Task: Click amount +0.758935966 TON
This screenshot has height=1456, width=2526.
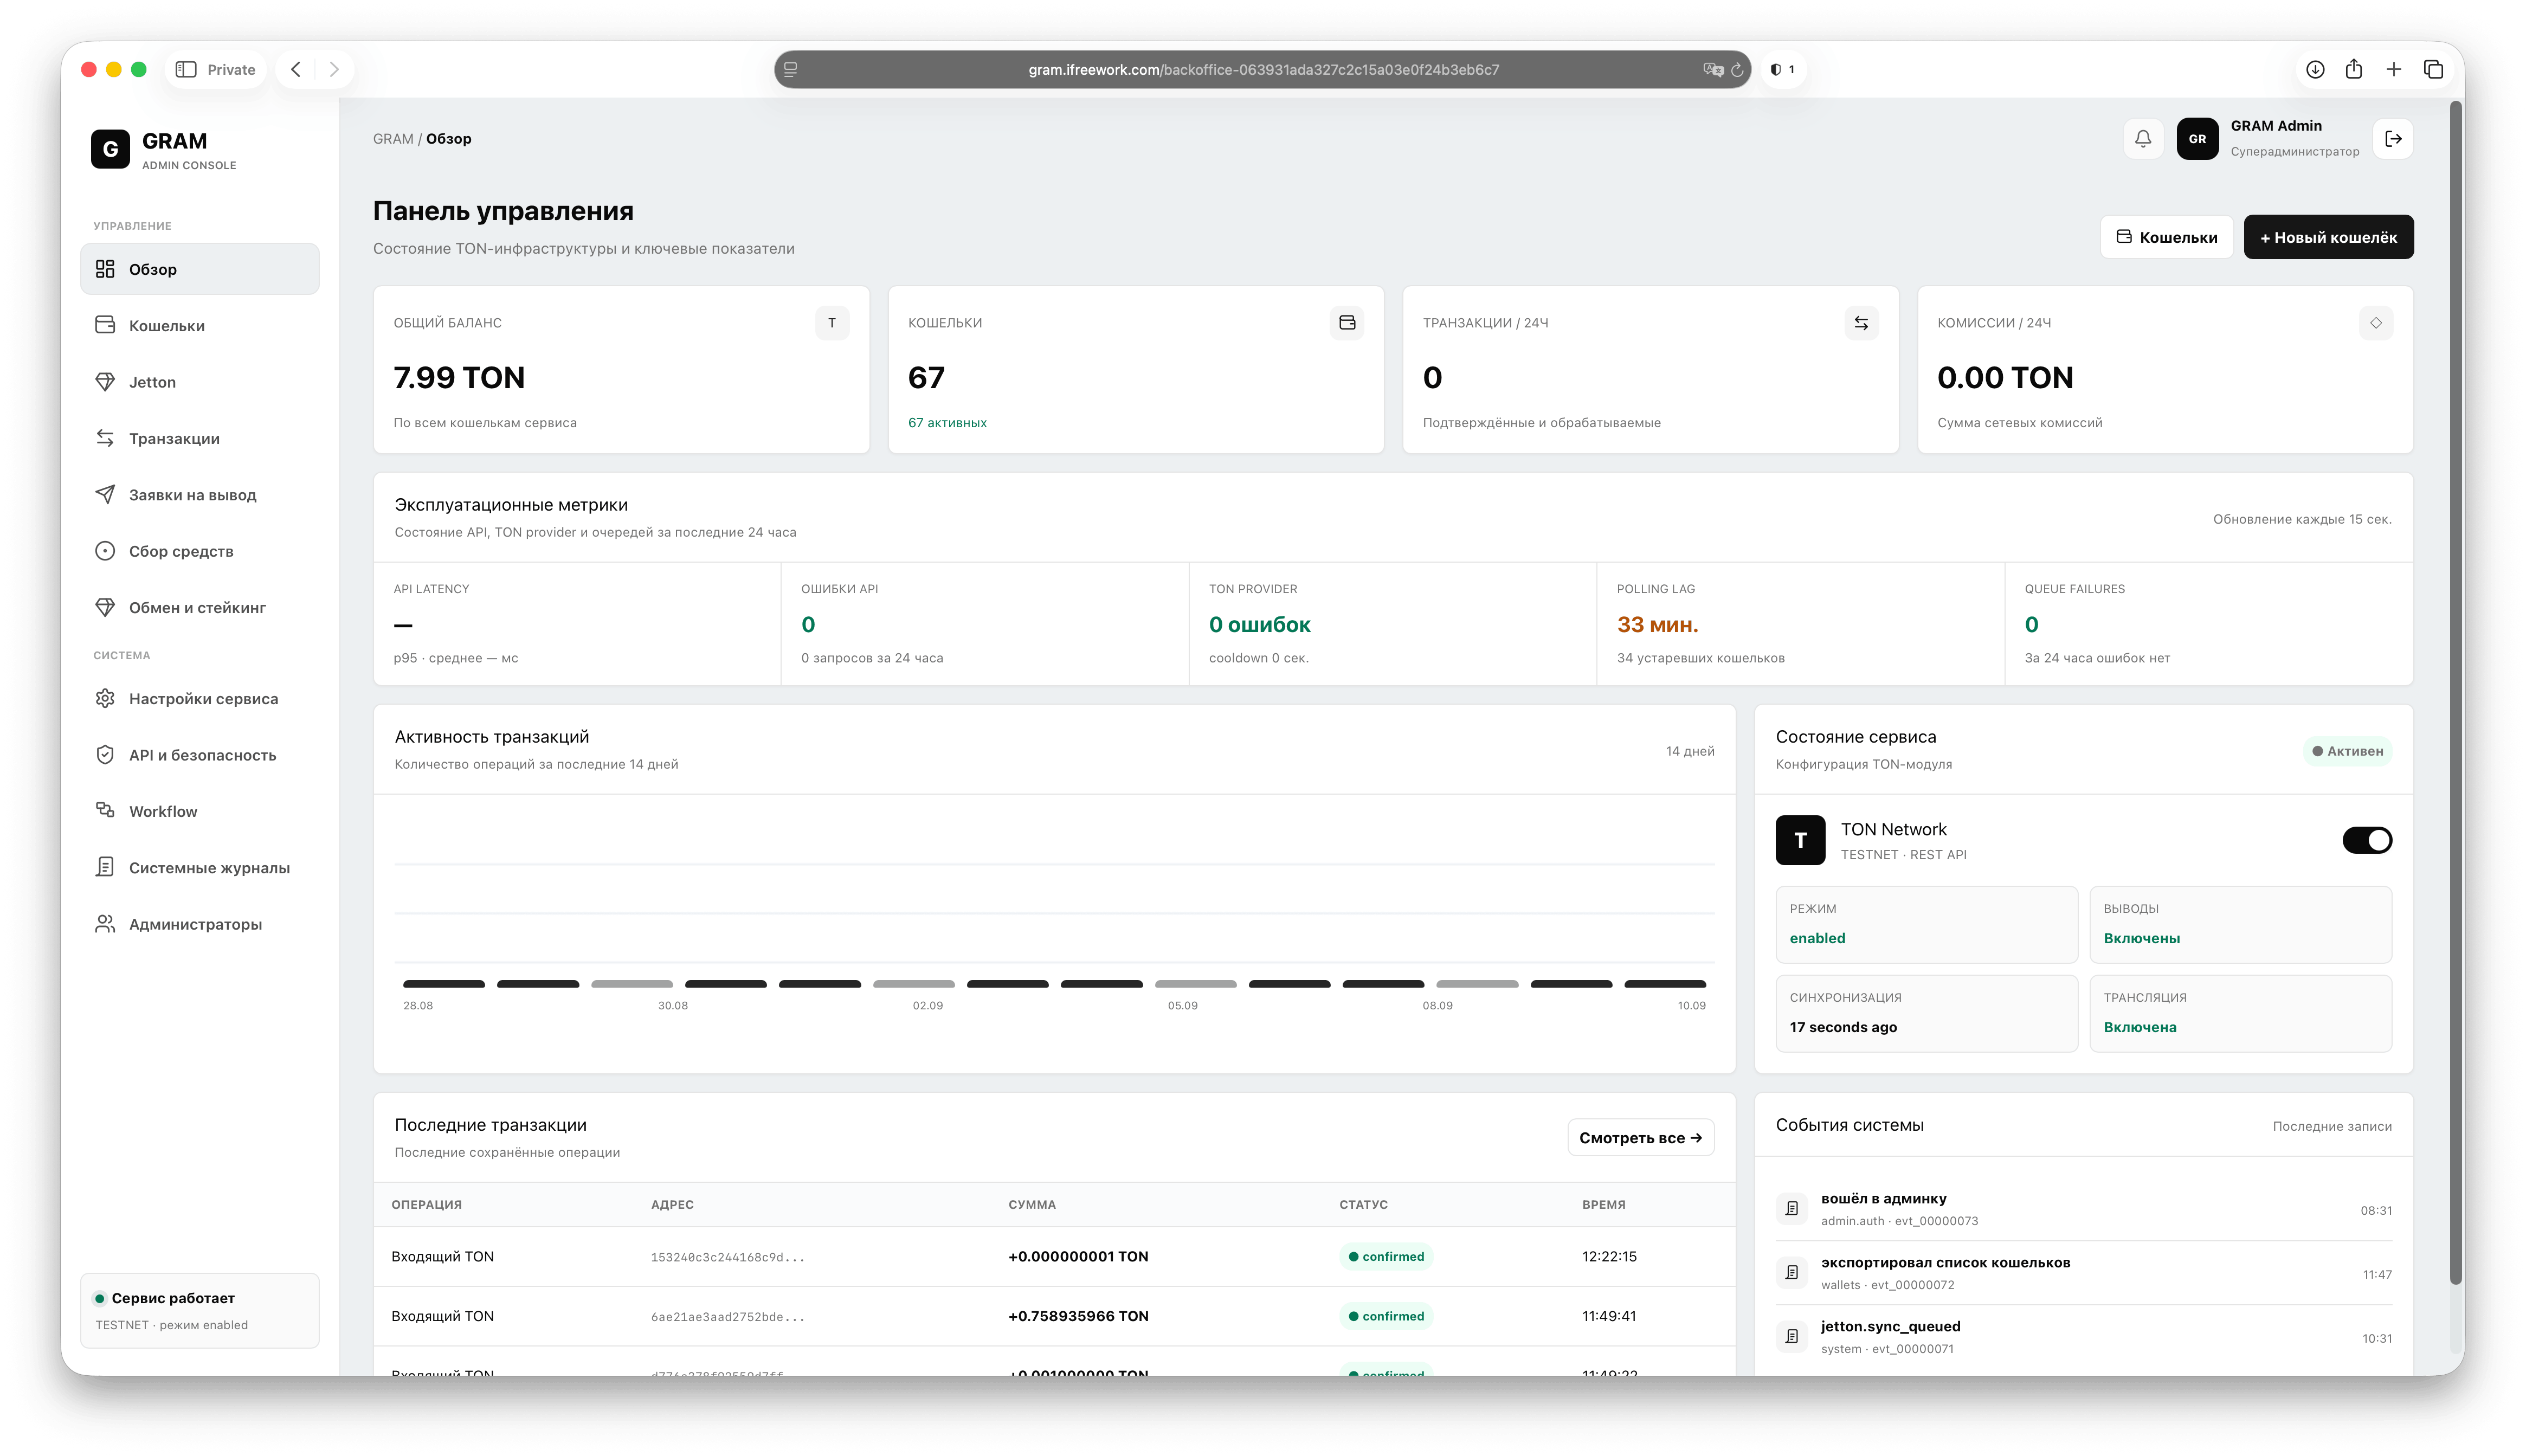Action: point(1078,1316)
